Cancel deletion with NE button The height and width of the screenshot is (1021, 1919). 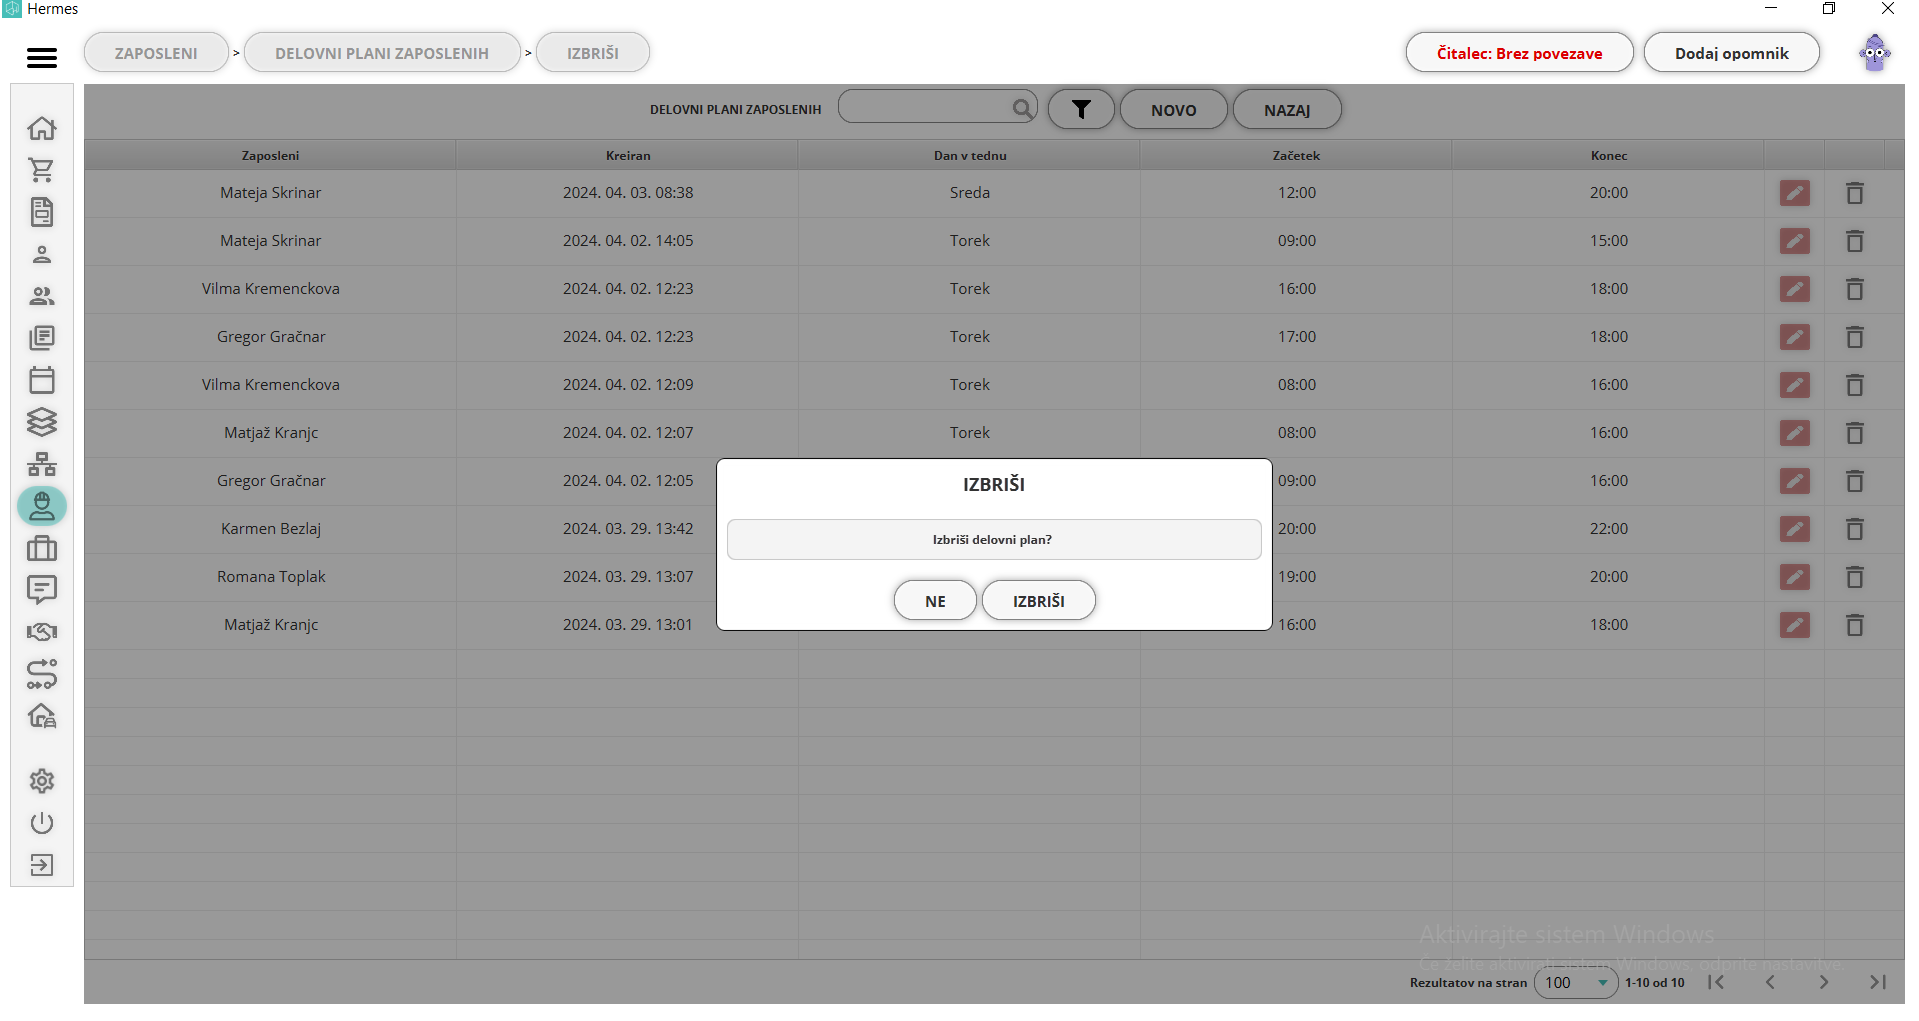coord(935,601)
